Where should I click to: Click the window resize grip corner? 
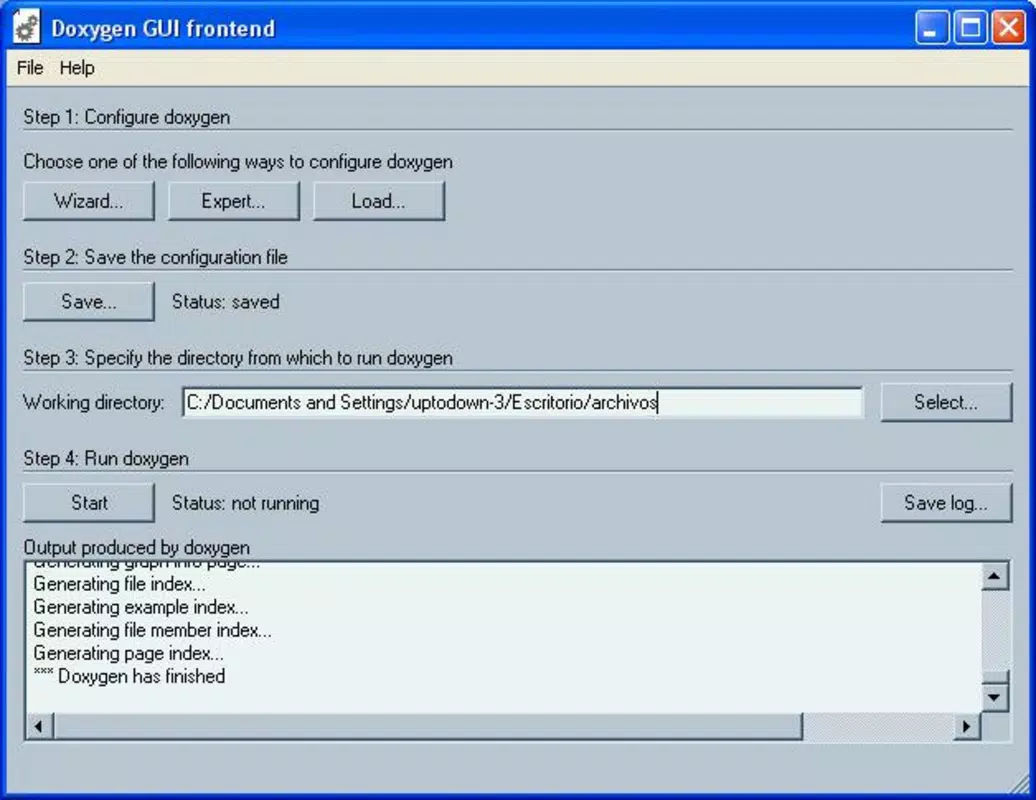coord(1019,783)
